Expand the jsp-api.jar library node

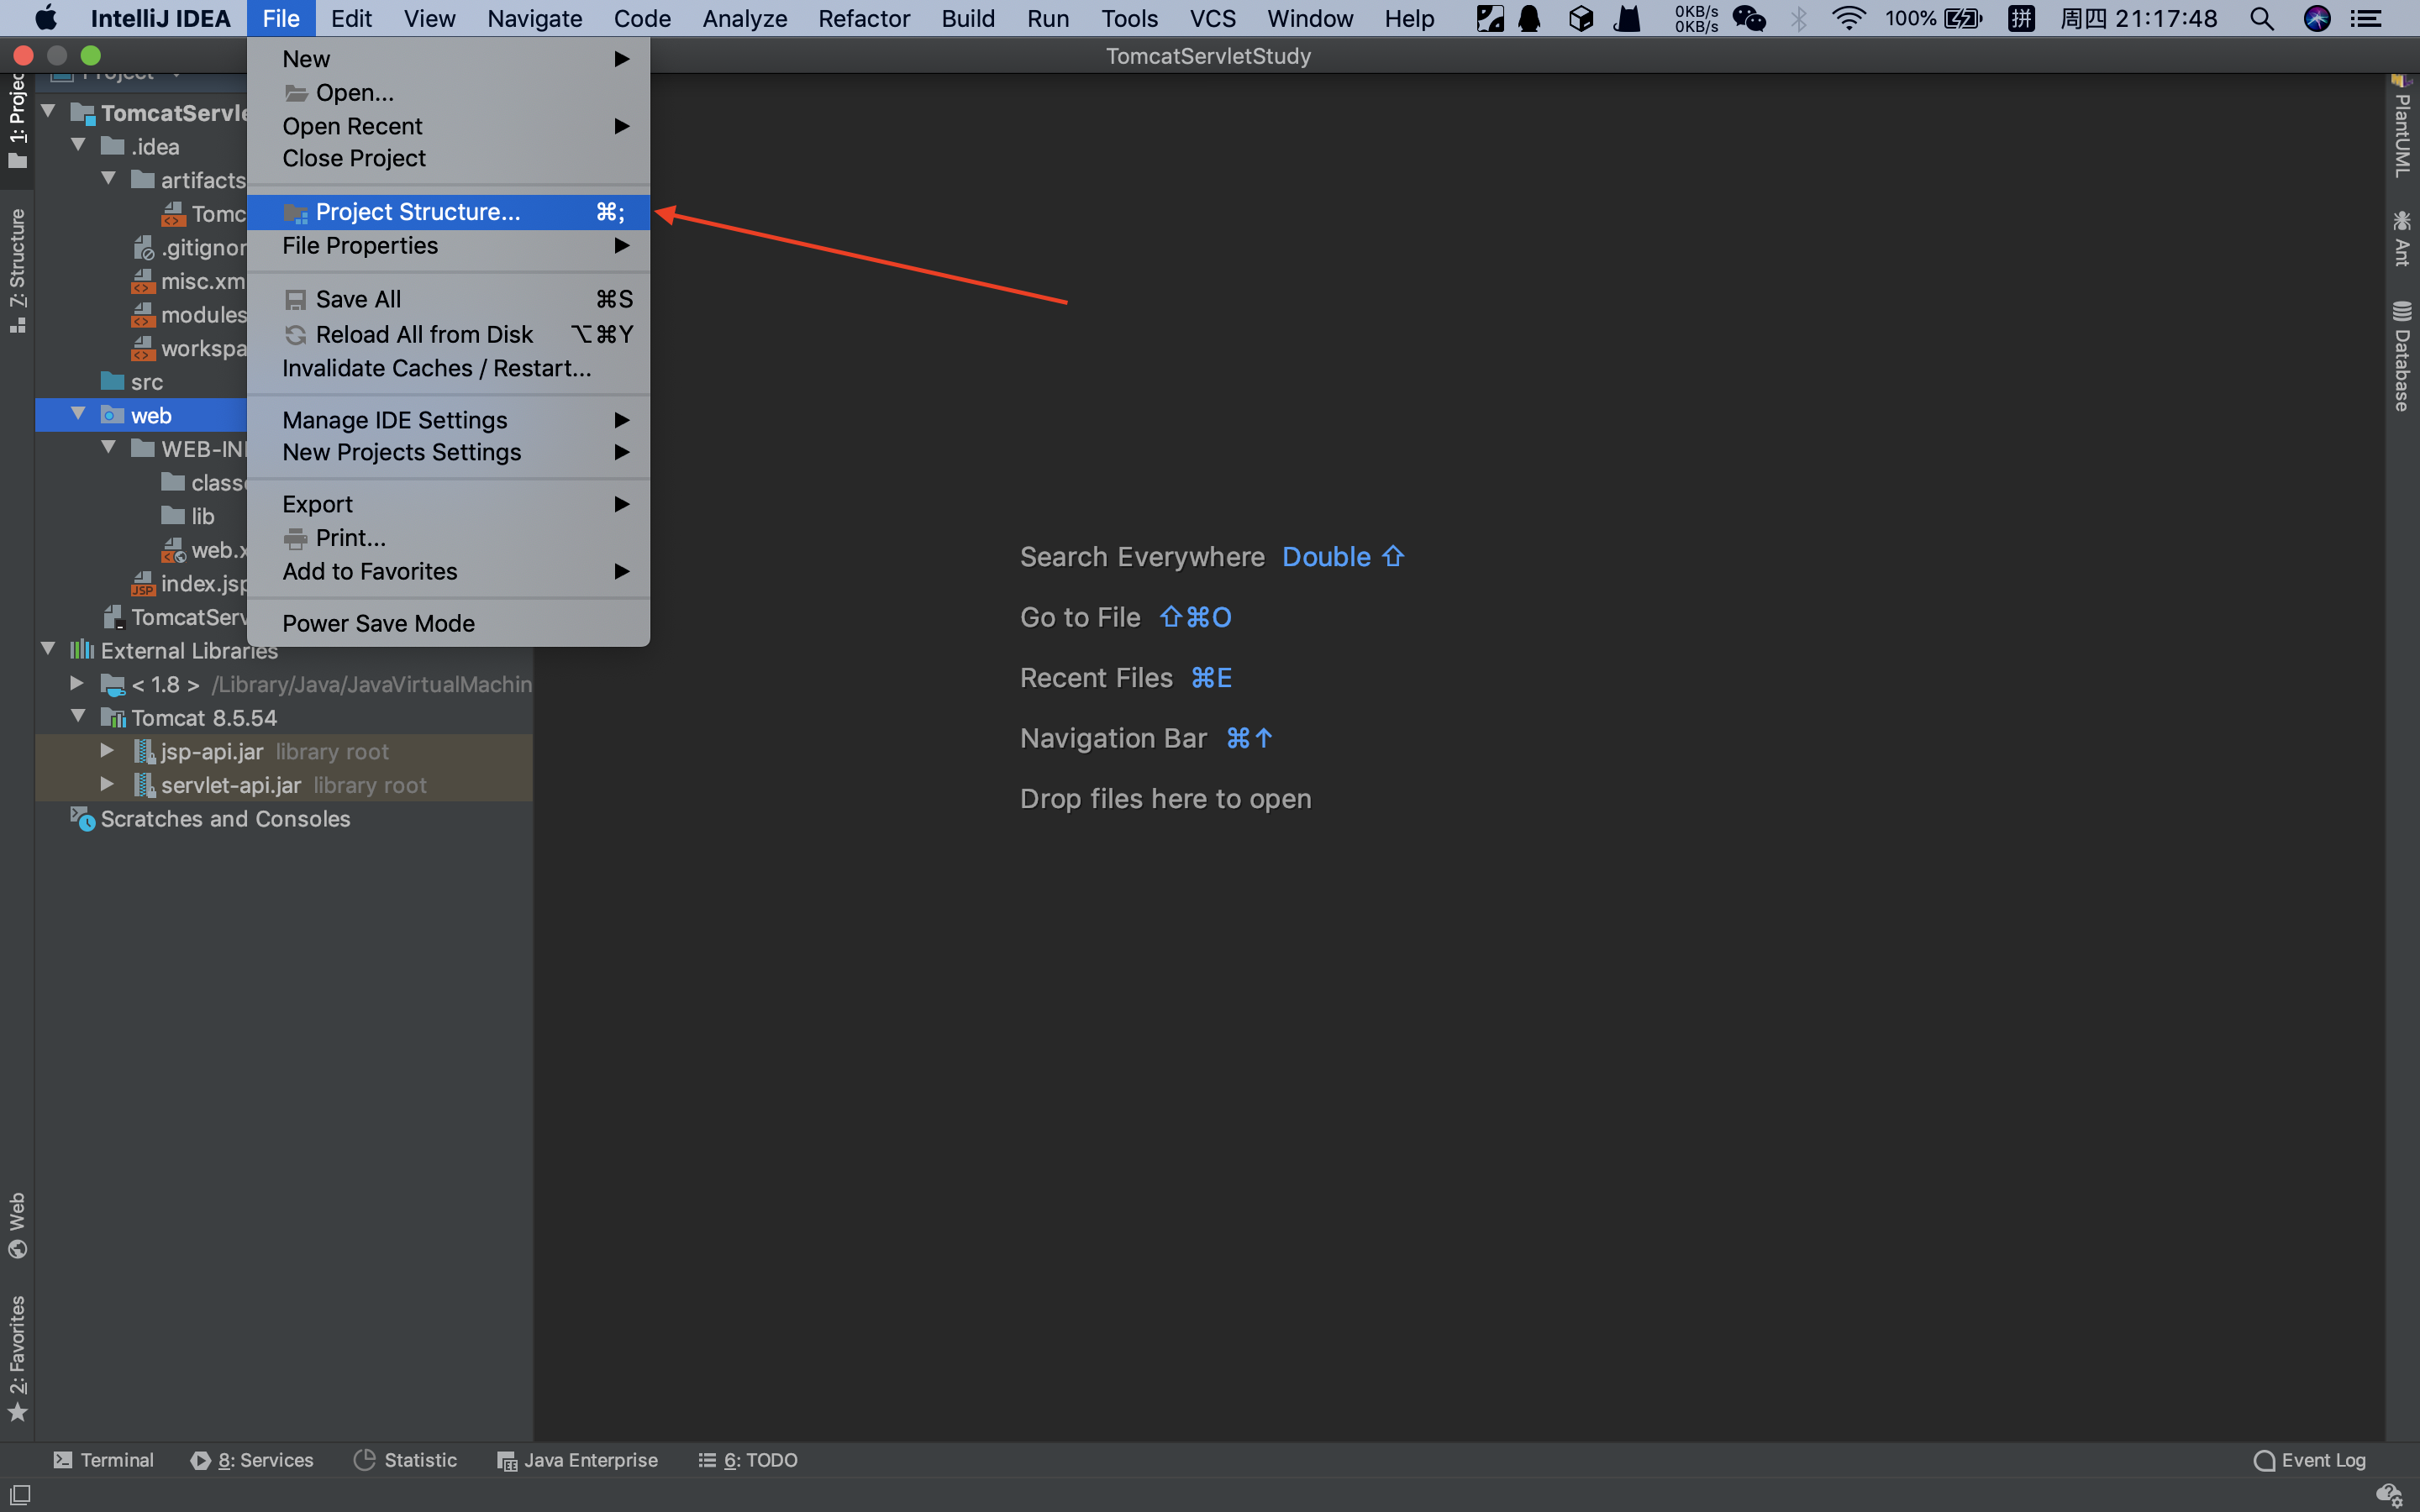point(106,751)
